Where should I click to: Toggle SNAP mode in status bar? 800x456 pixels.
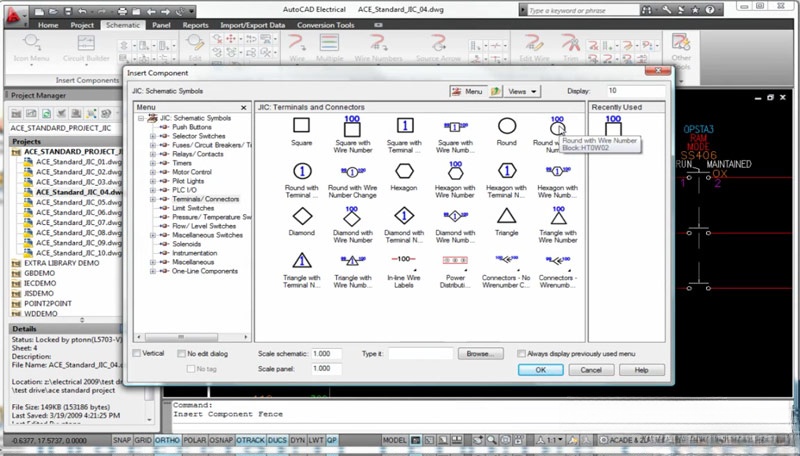(121, 440)
